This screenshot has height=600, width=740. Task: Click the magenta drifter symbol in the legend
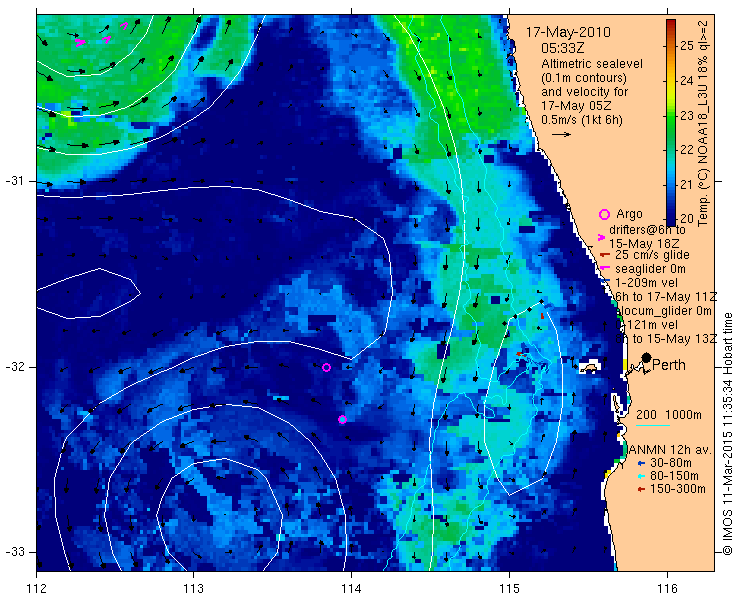click(601, 237)
